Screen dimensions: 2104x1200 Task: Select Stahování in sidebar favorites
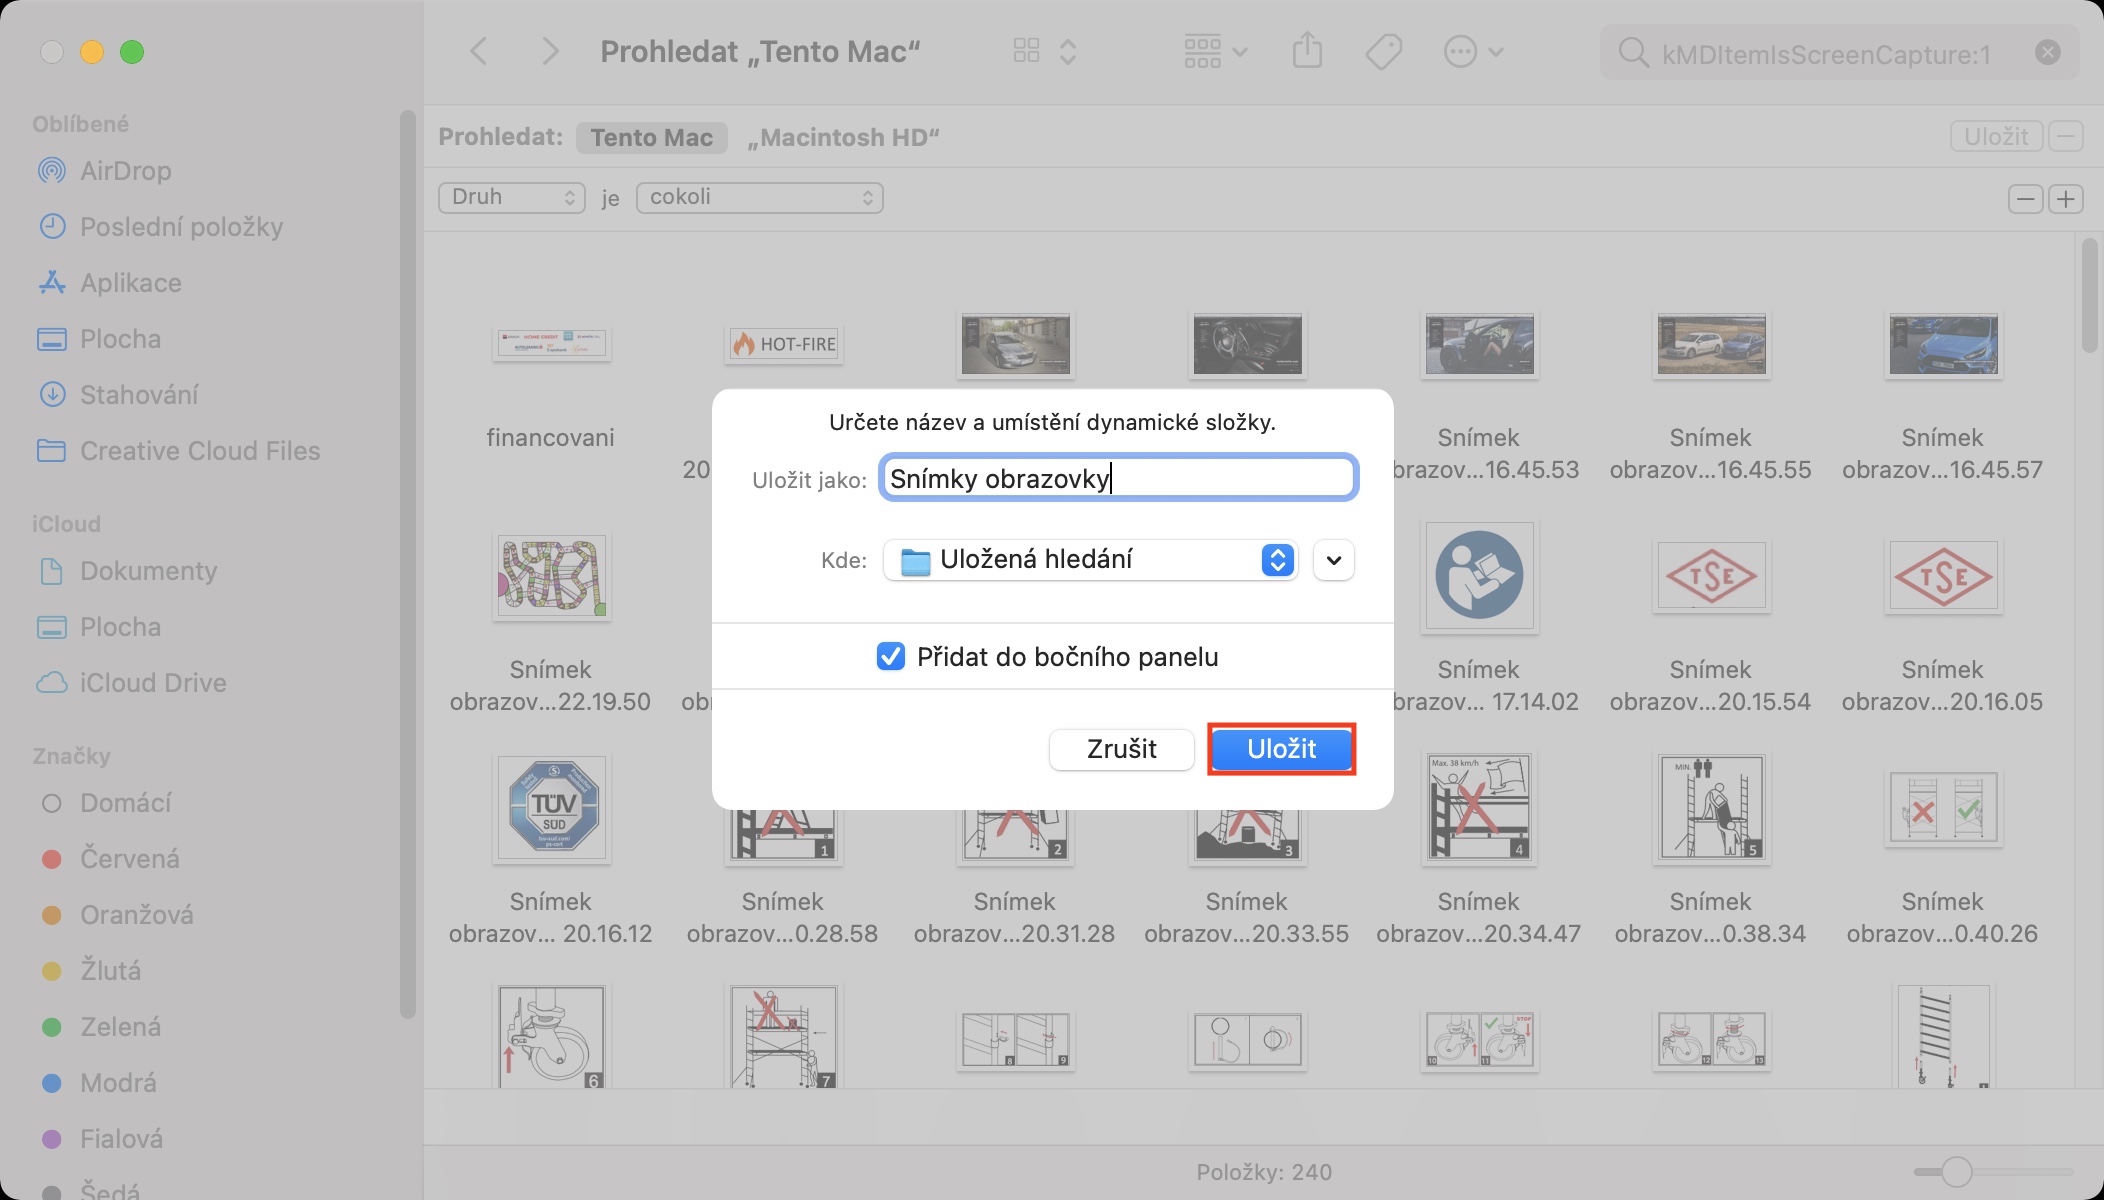point(138,395)
